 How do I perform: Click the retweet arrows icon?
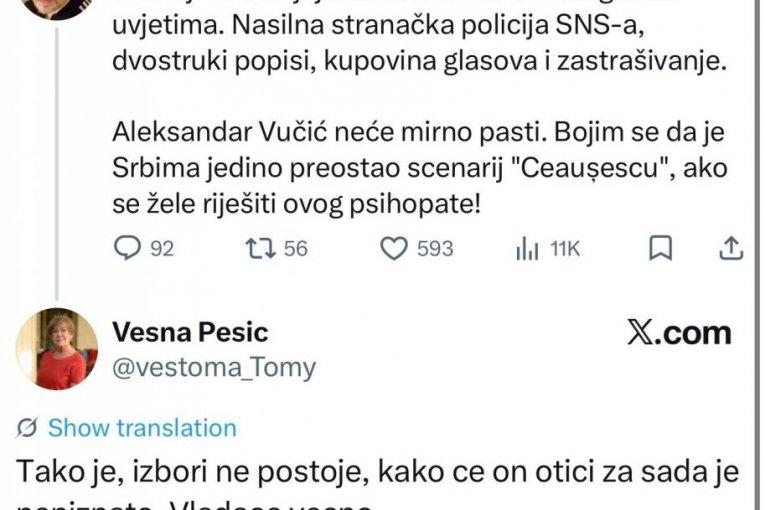click(259, 248)
